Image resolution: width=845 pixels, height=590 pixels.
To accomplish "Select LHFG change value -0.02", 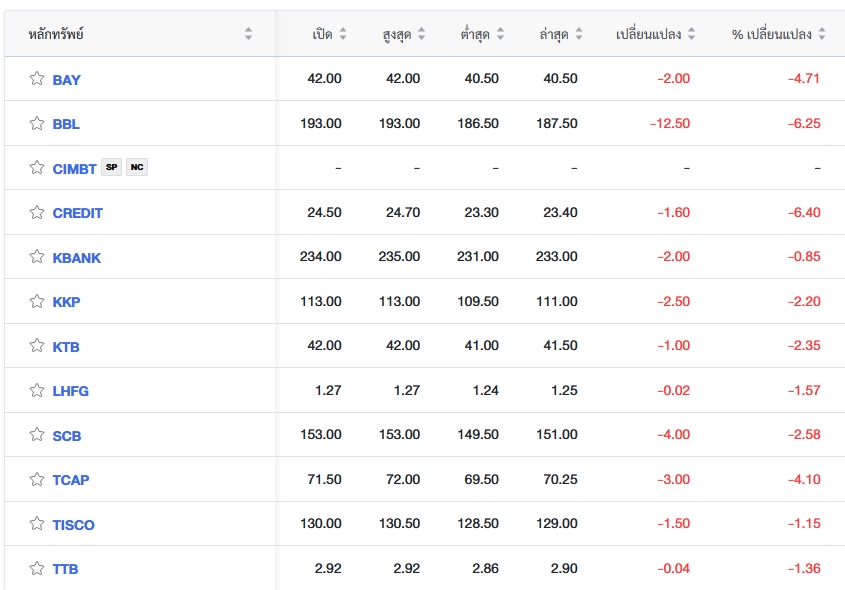I will click(674, 390).
